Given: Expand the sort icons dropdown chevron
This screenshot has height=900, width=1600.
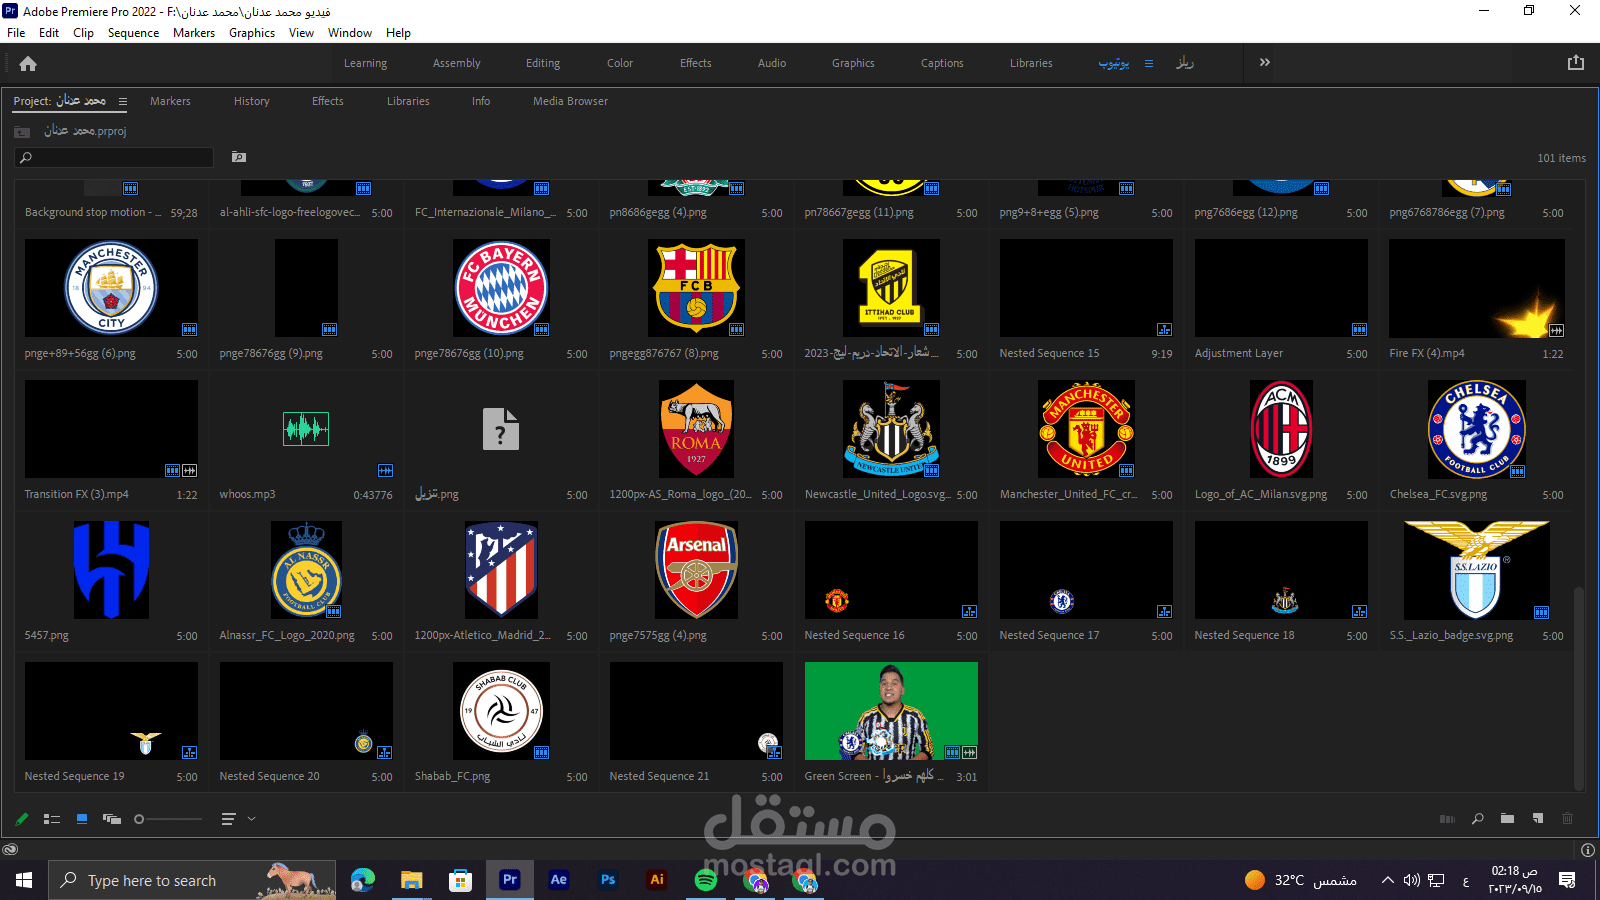Looking at the screenshot, I should pos(251,819).
